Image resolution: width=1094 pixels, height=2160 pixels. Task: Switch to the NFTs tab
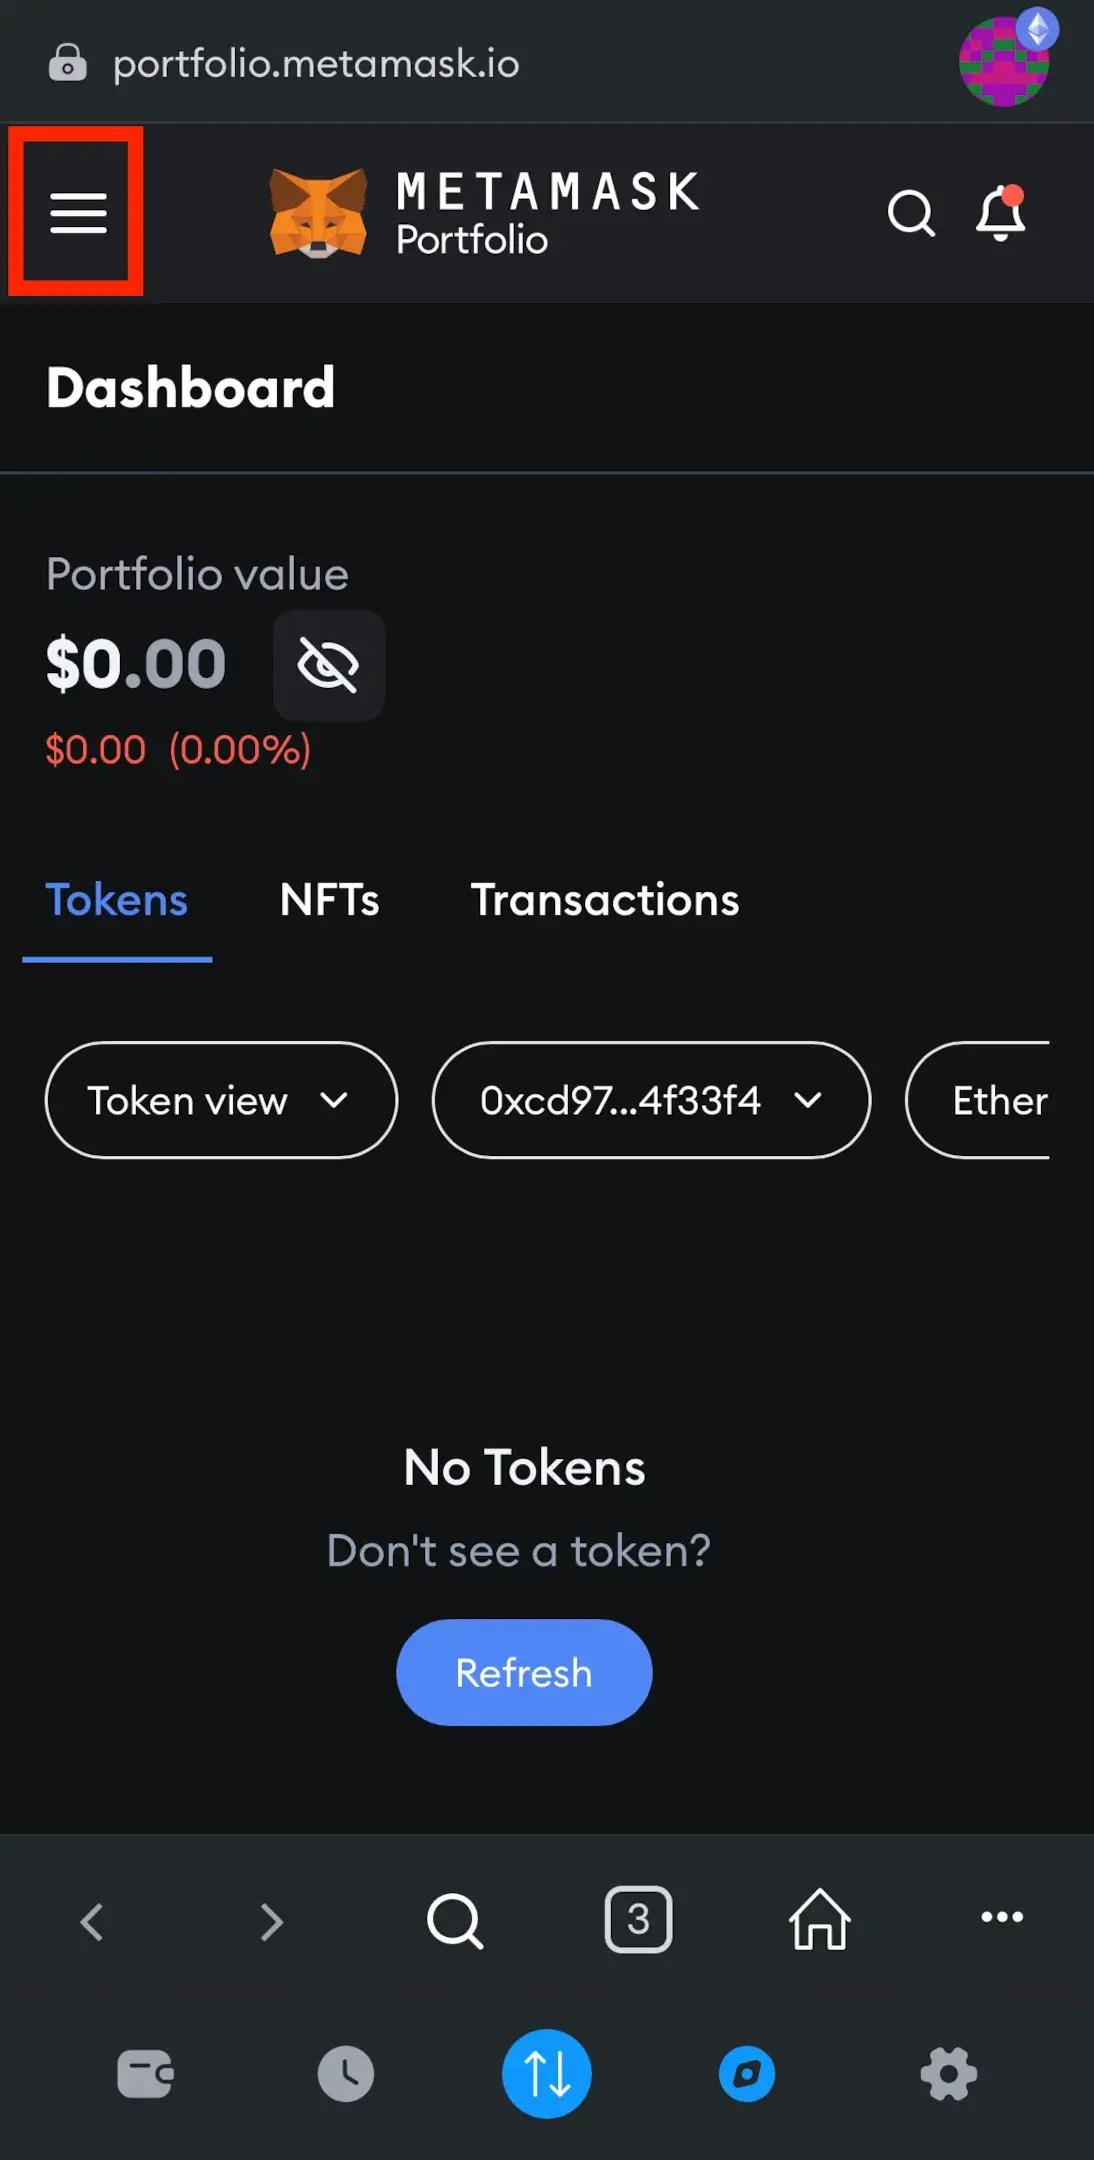click(329, 900)
